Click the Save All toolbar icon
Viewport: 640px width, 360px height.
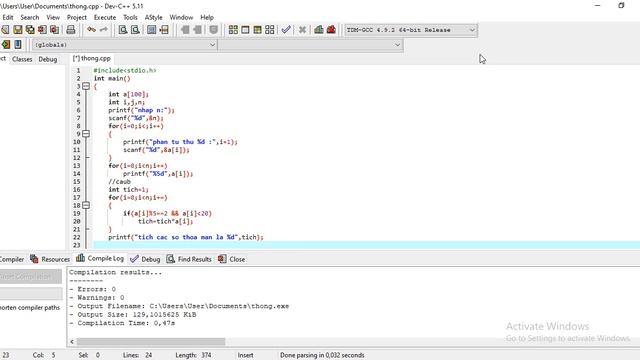[30, 30]
